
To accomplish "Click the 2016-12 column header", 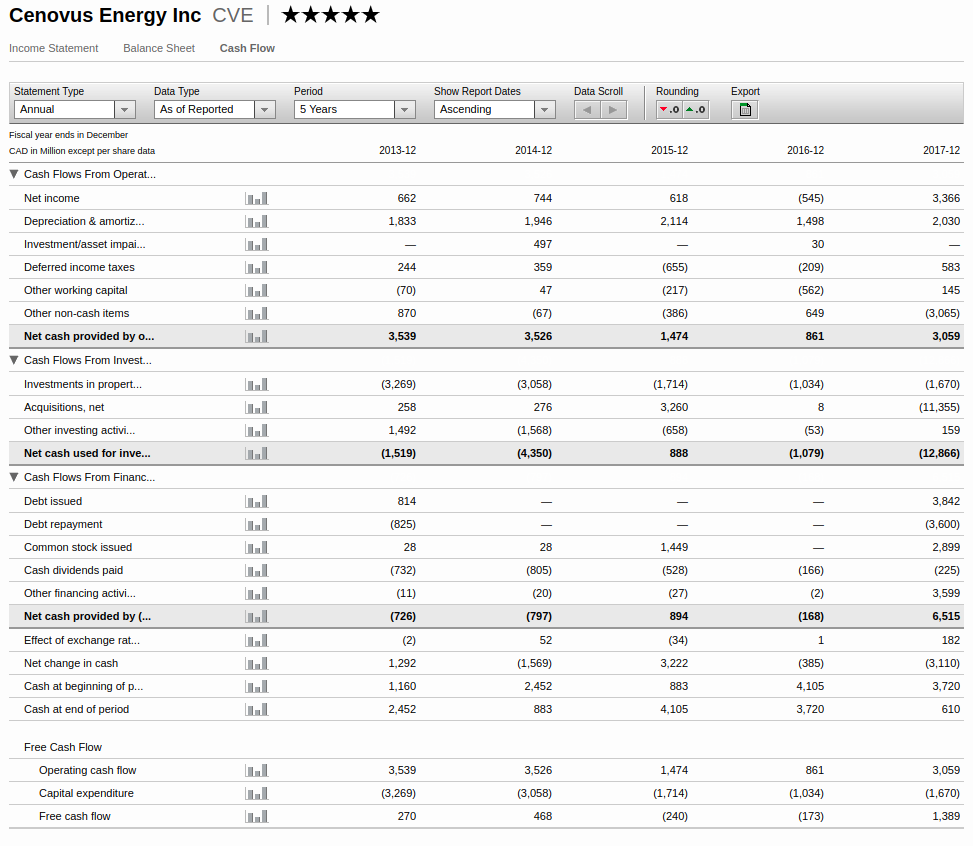I will pos(805,150).
